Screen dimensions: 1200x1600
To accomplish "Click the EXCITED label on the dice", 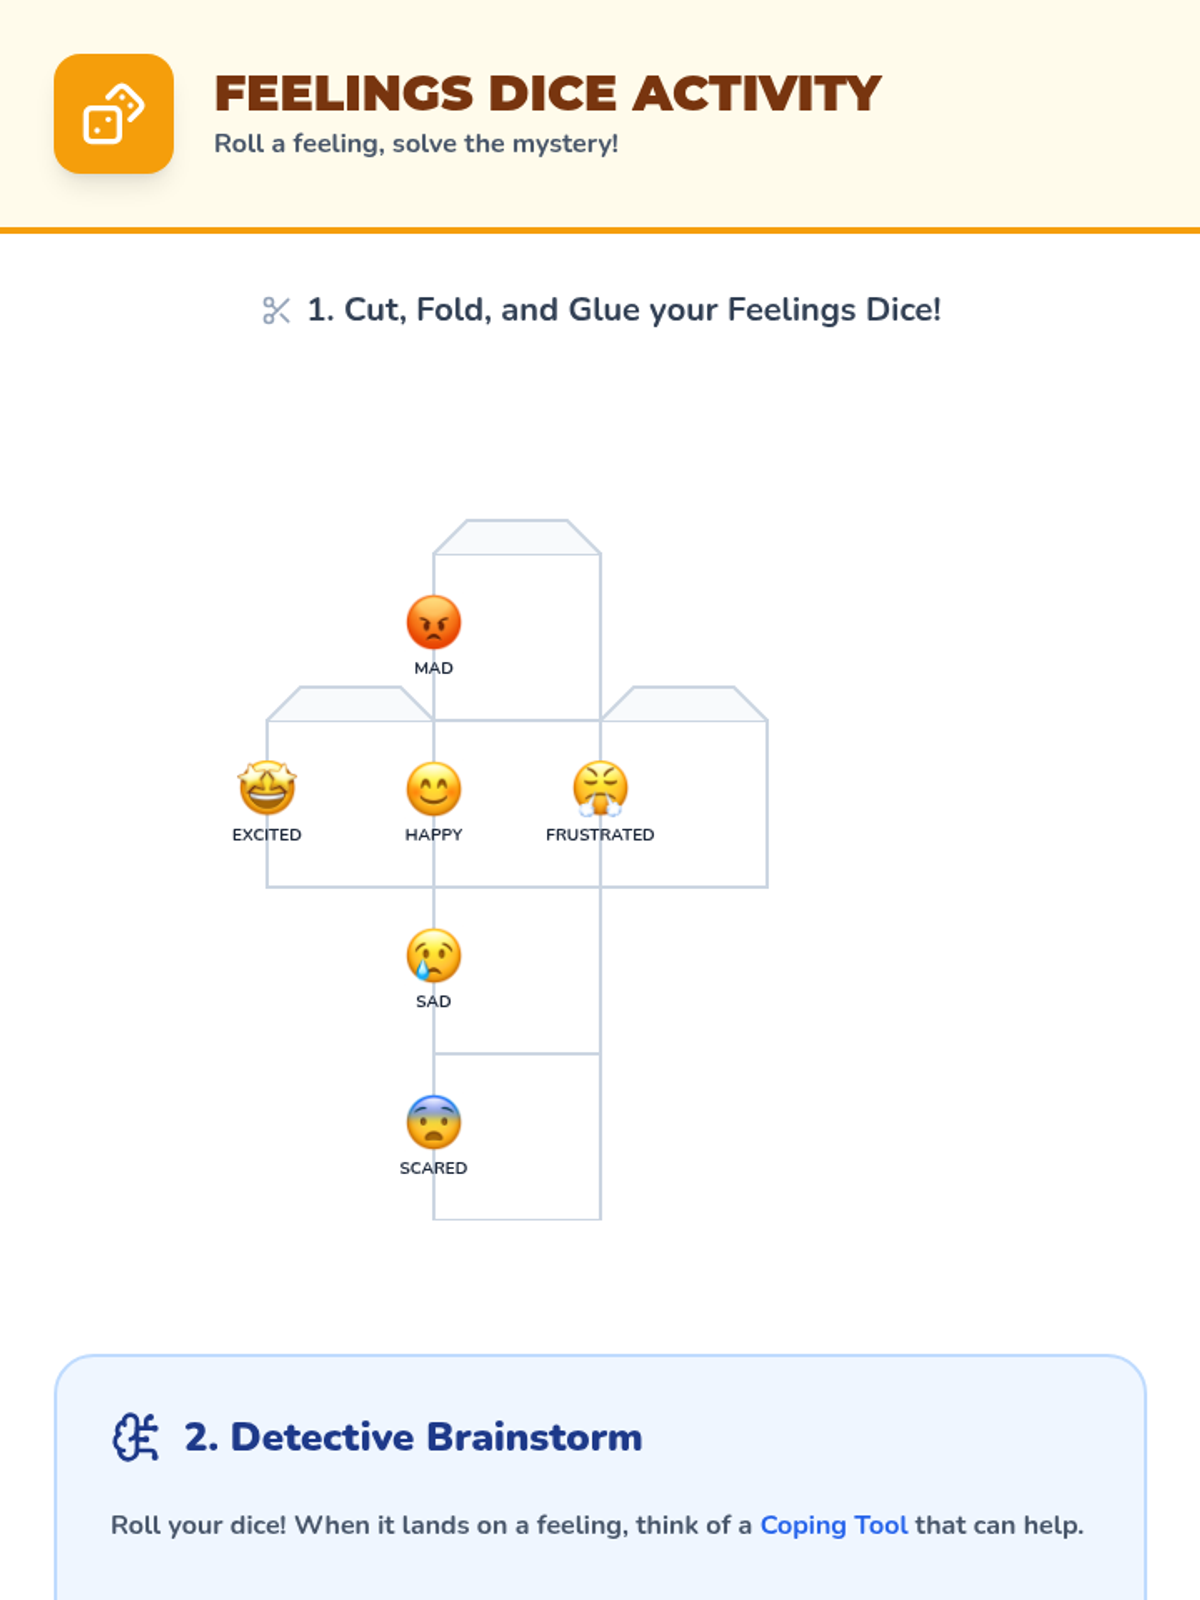I will tap(267, 835).
